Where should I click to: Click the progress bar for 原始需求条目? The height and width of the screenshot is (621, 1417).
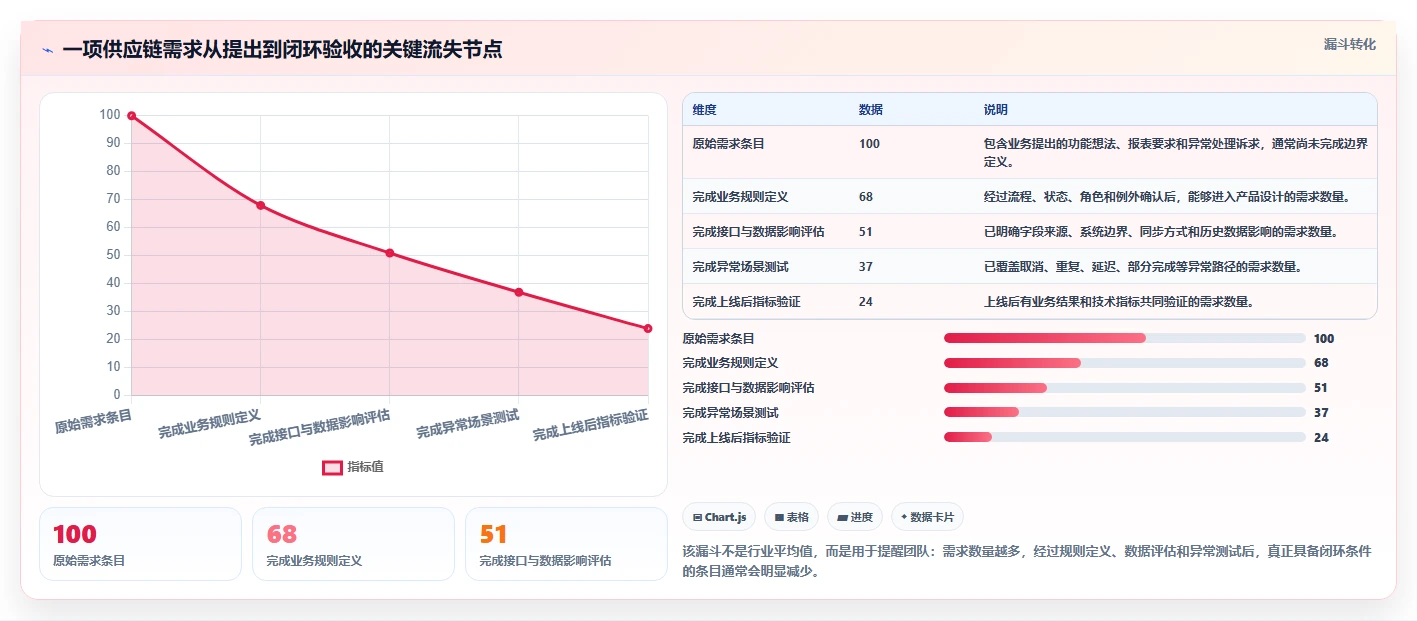pyautogui.click(x=1125, y=339)
